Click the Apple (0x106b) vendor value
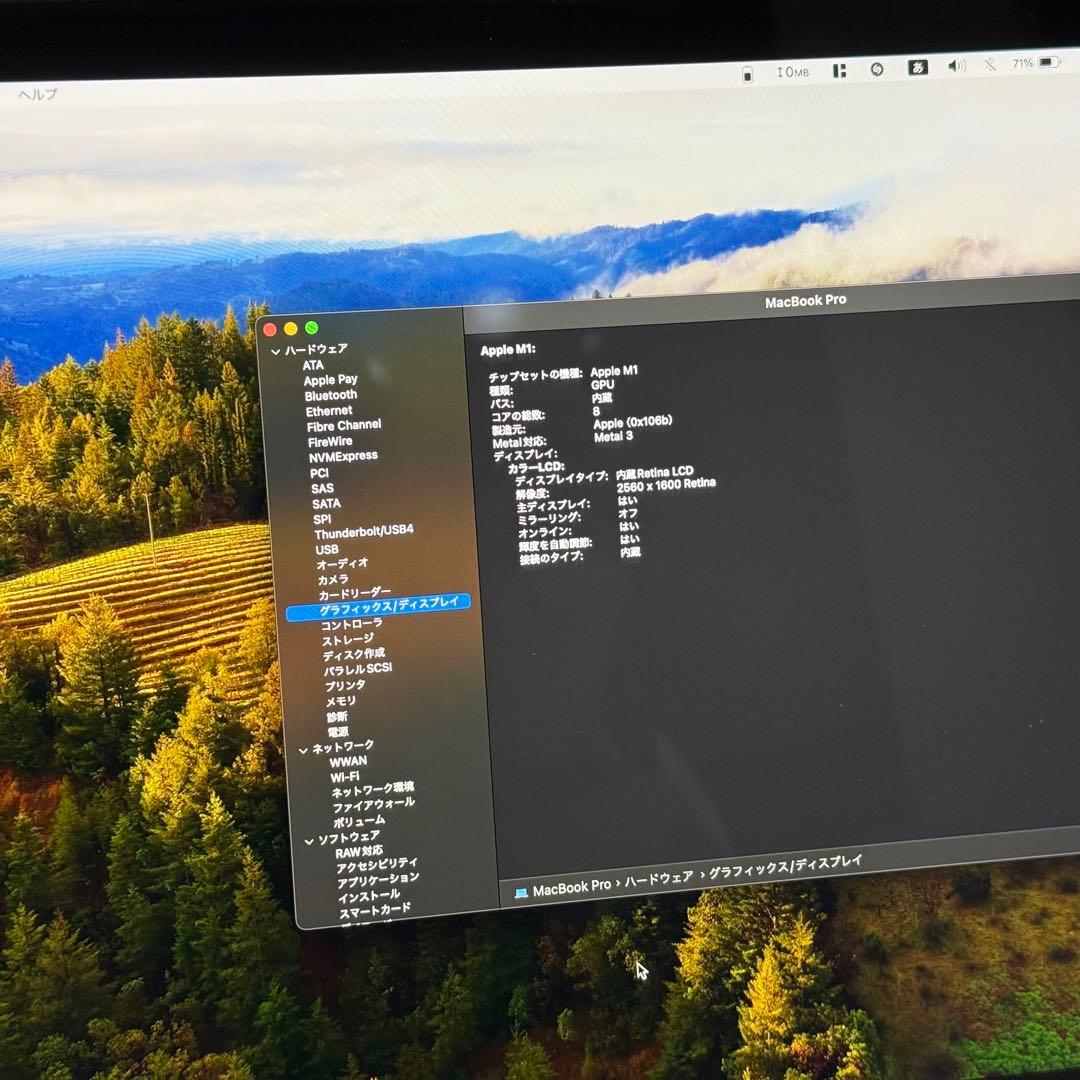The height and width of the screenshot is (1080, 1080). click(x=632, y=422)
